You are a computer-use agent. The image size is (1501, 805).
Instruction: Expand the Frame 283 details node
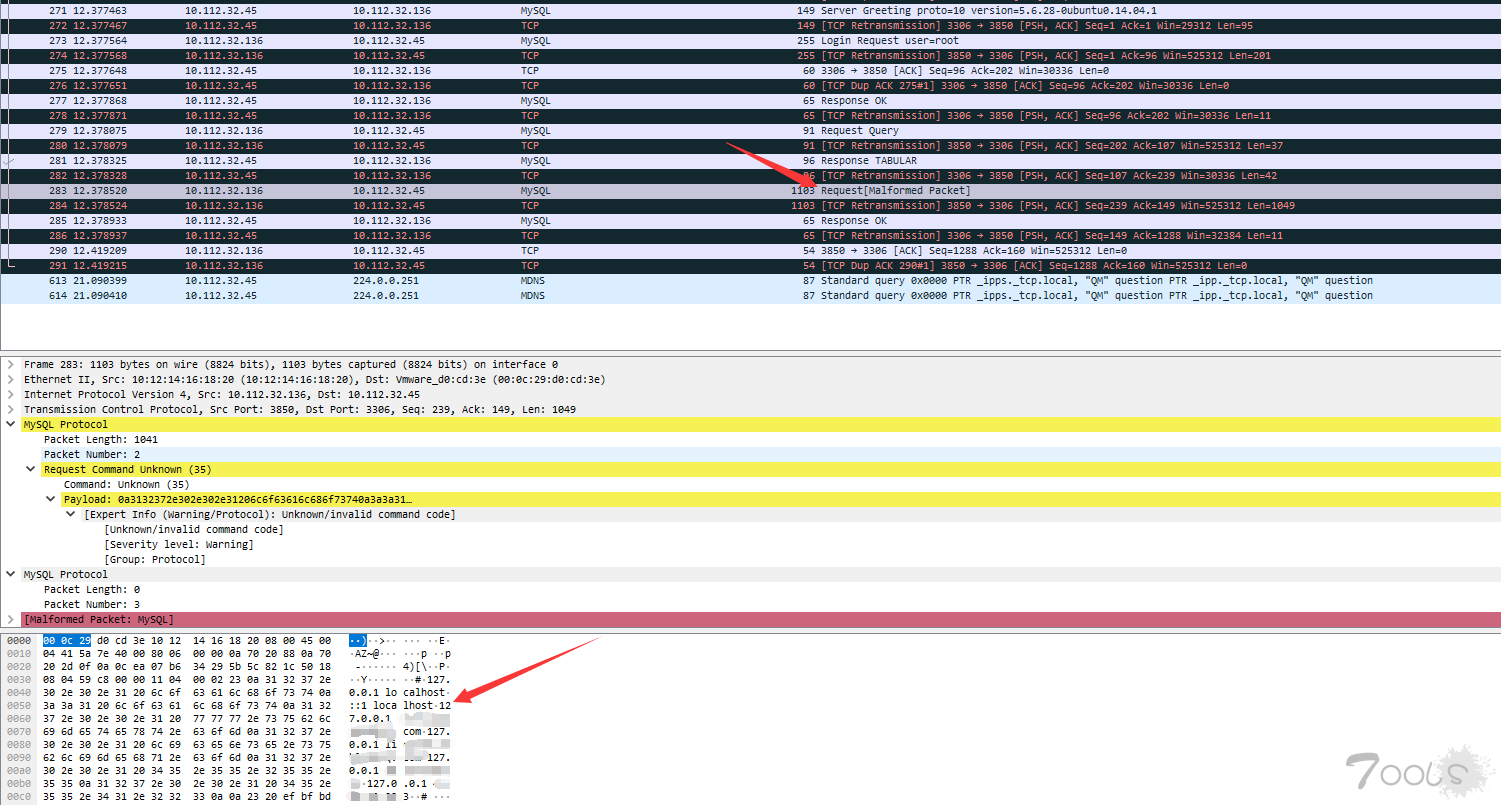[x=11, y=365]
